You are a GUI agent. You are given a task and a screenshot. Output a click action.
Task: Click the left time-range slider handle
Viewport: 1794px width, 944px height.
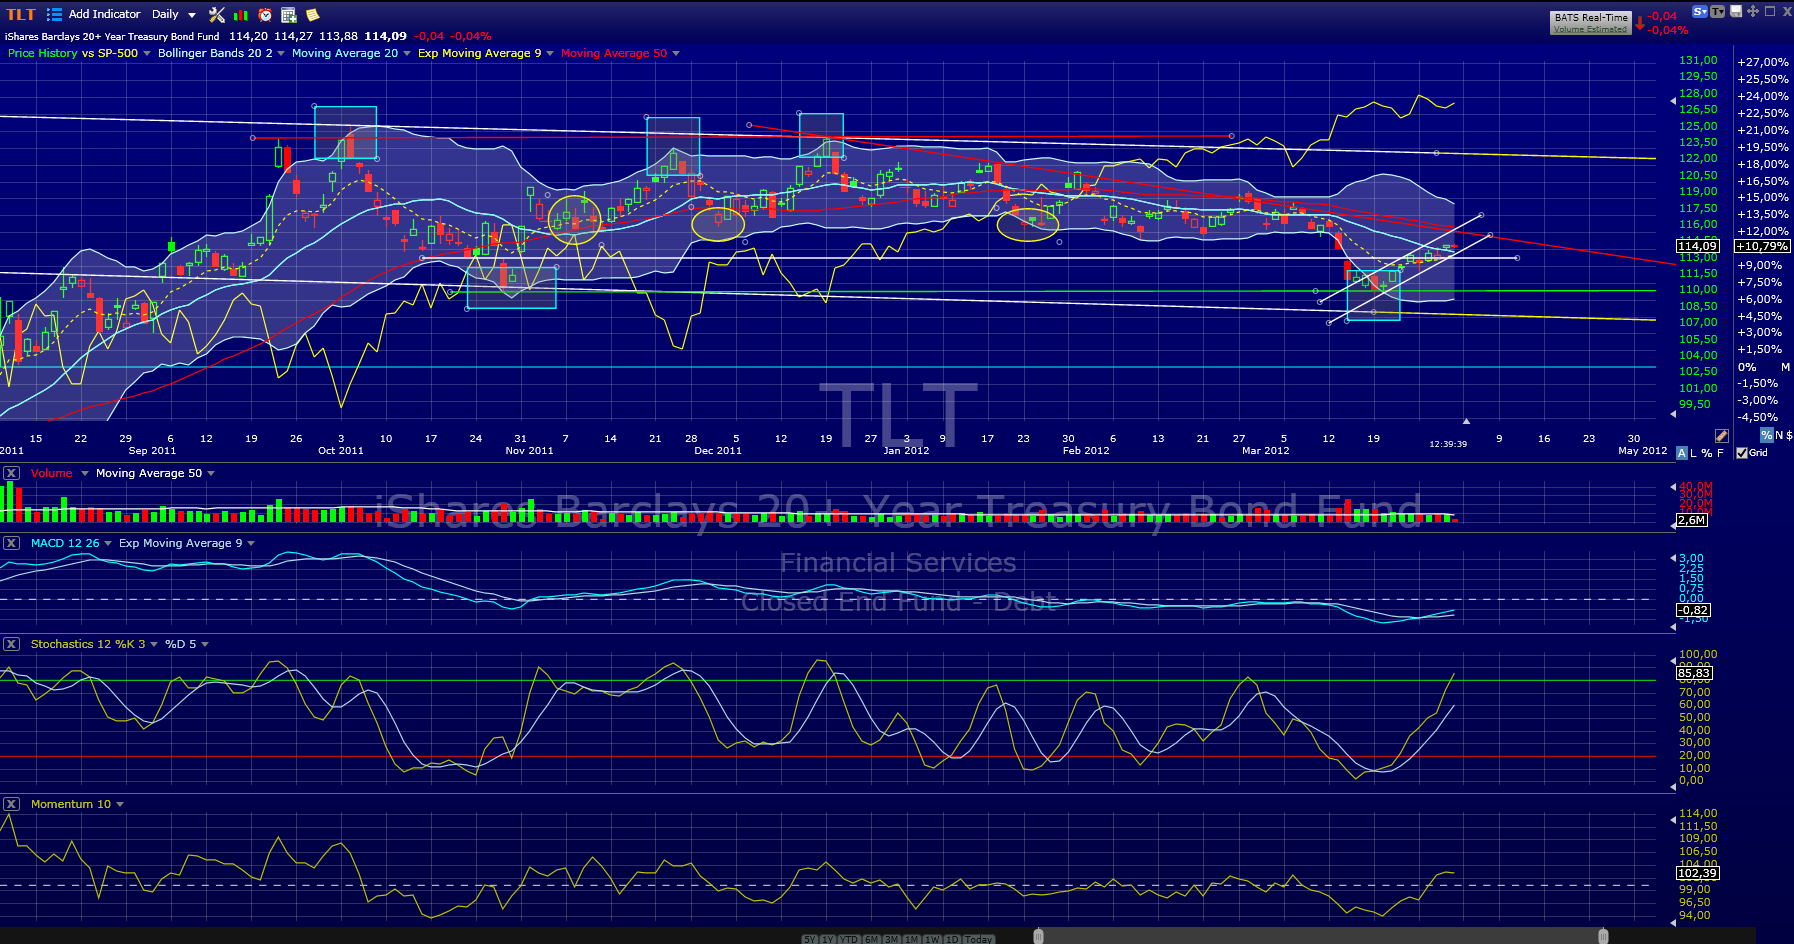coord(1039,936)
